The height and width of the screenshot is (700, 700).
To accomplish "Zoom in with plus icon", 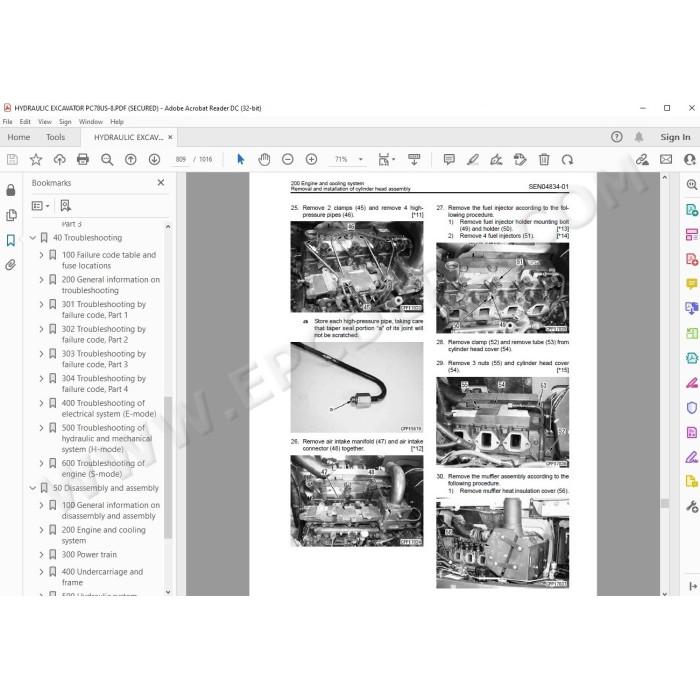I will click(311, 159).
